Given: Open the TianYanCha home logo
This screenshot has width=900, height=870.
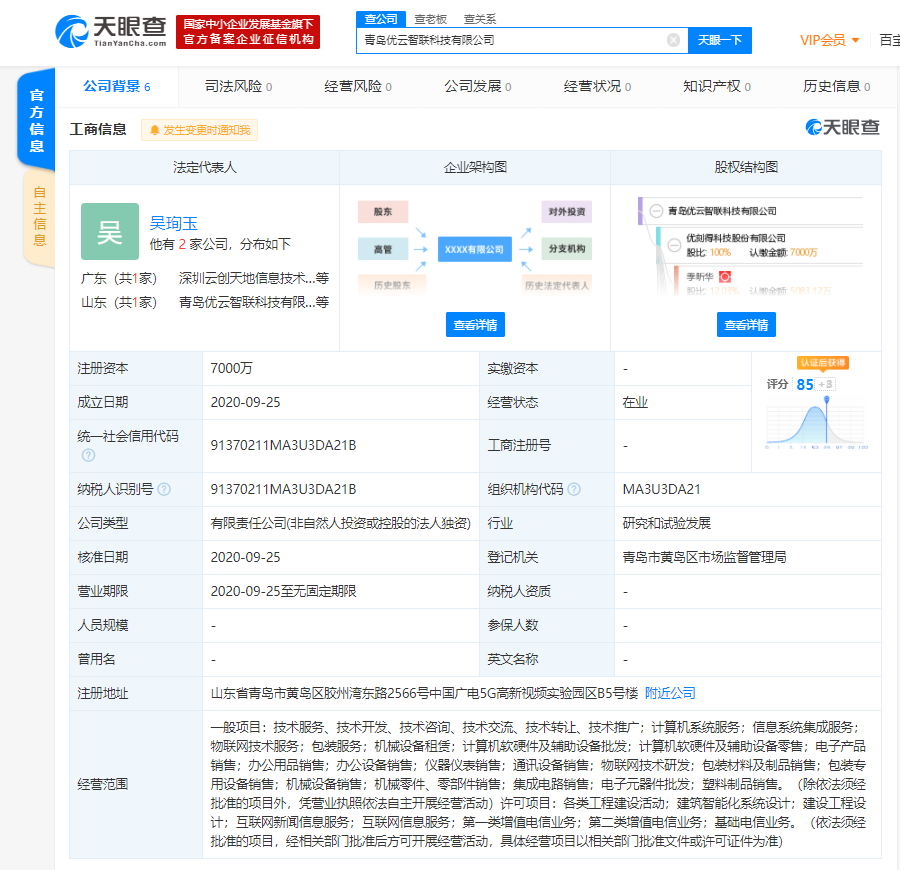Looking at the screenshot, I should tap(111, 31).
